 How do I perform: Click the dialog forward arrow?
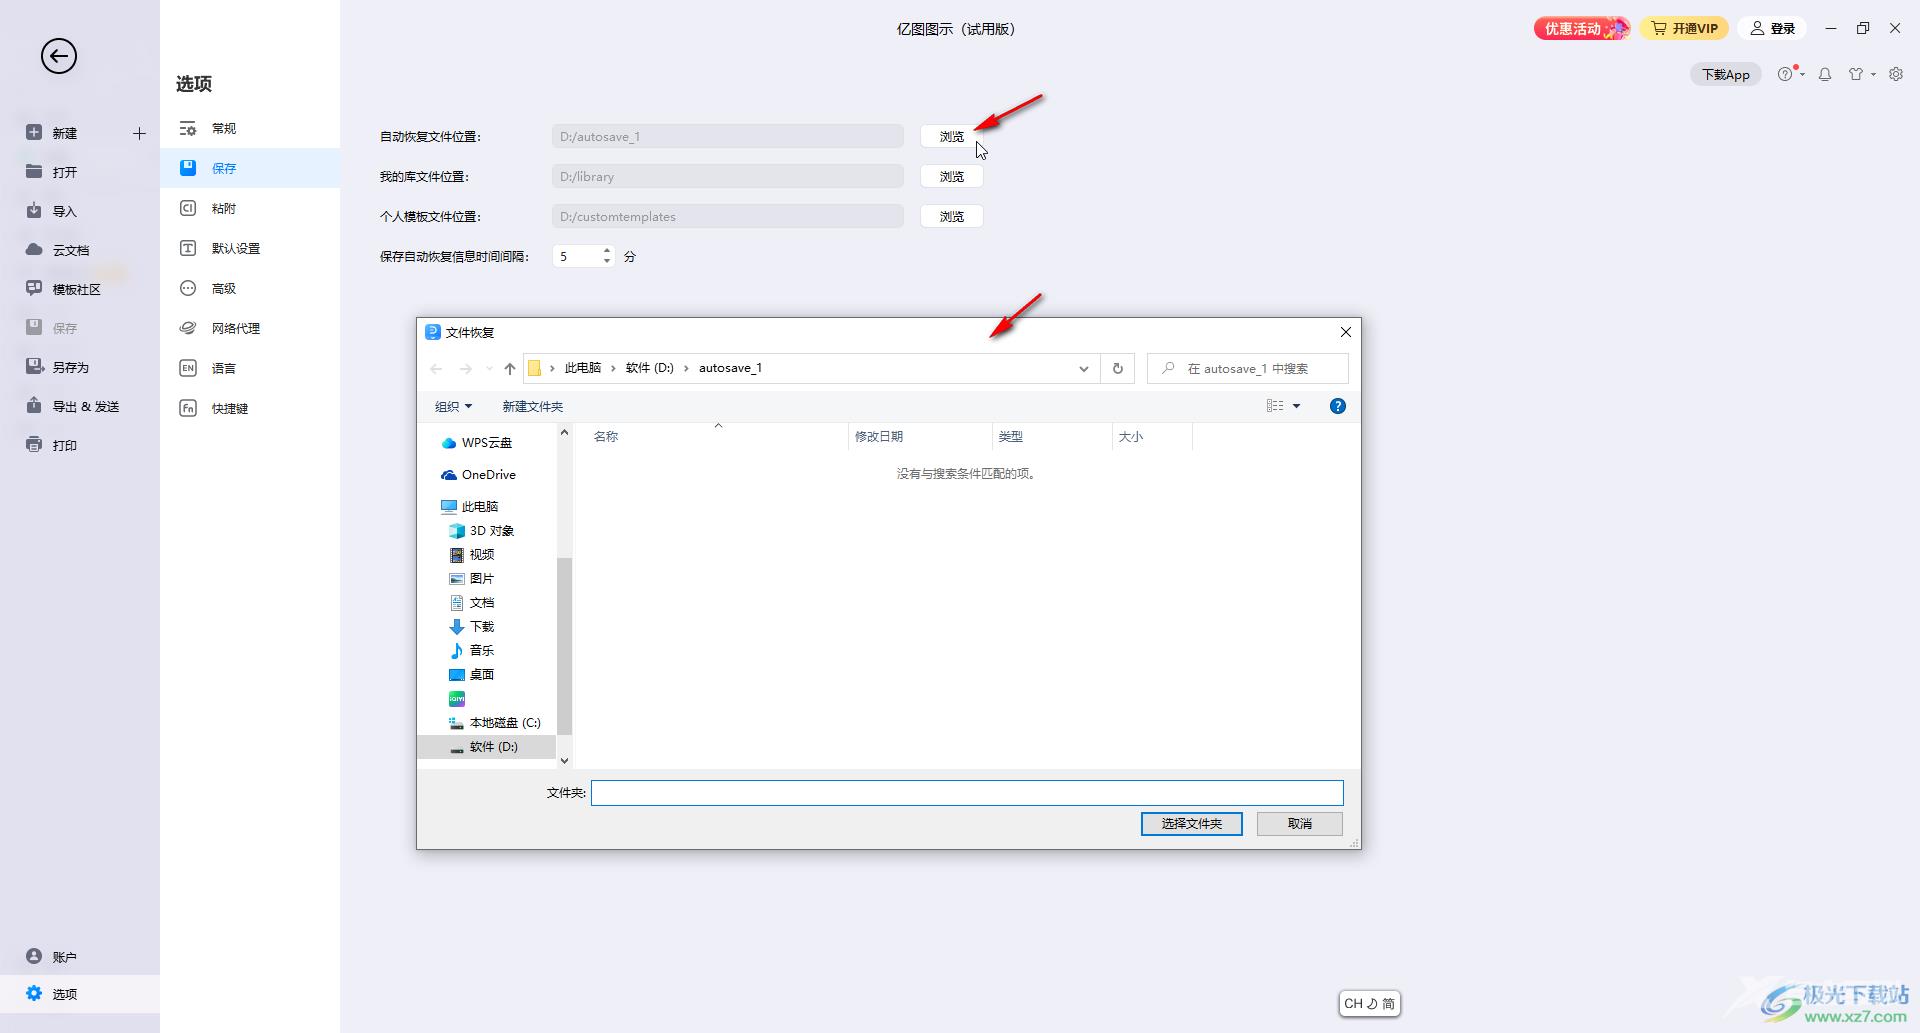466,368
